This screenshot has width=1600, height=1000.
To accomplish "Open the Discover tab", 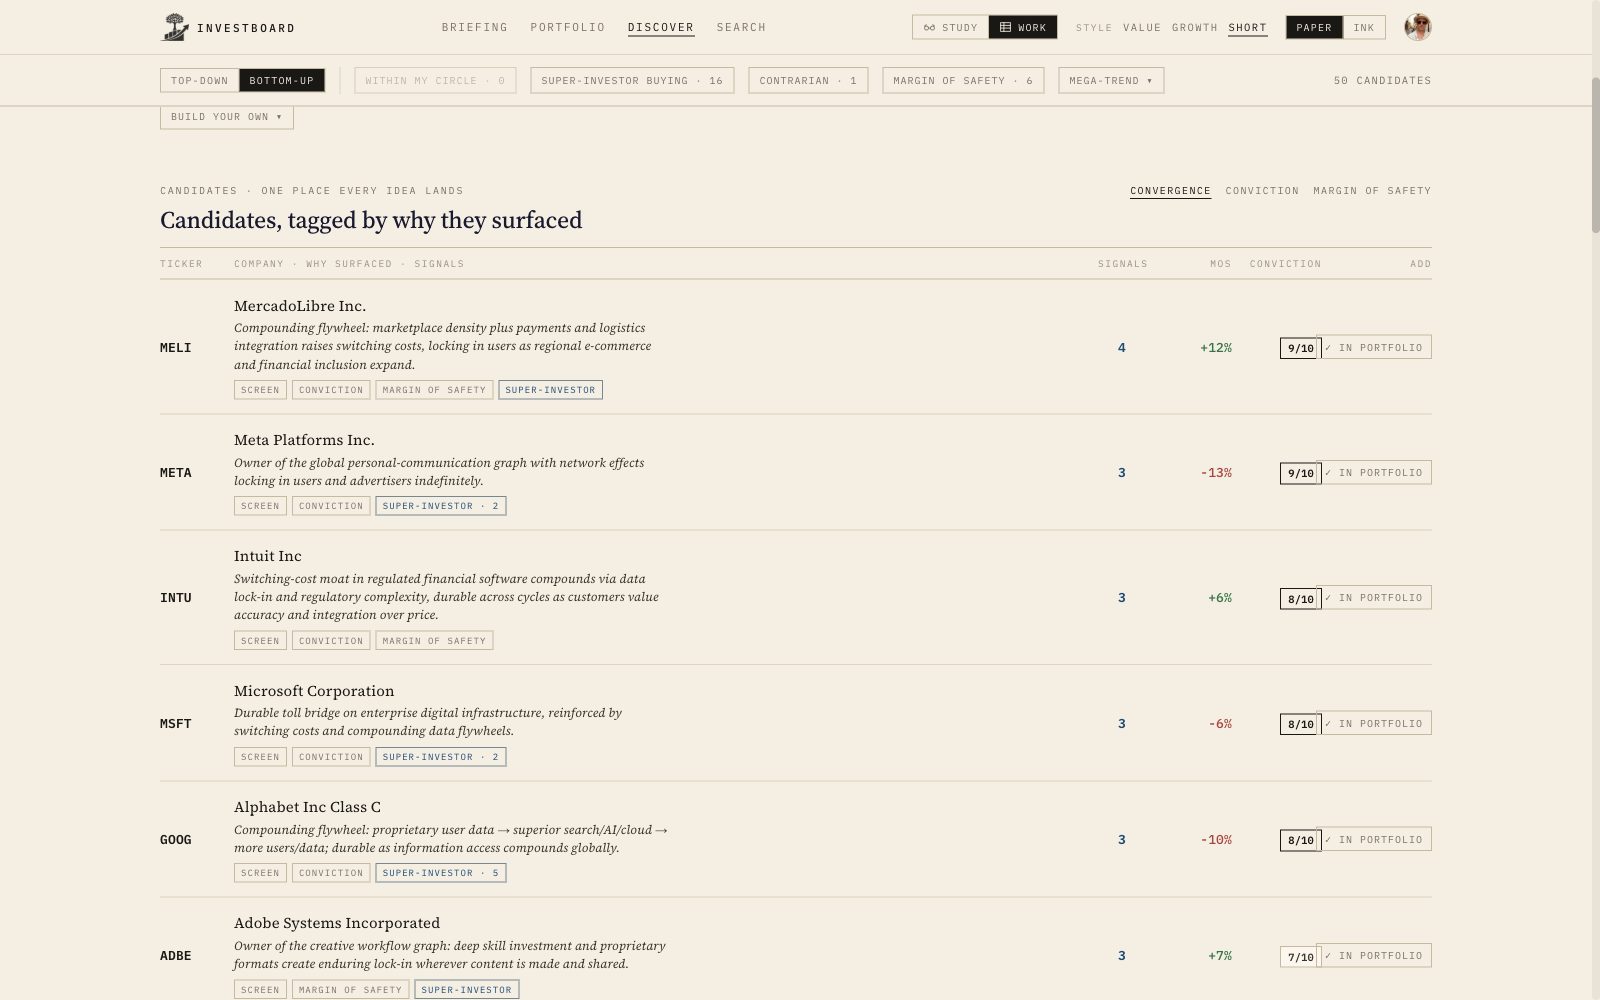I will (x=661, y=27).
